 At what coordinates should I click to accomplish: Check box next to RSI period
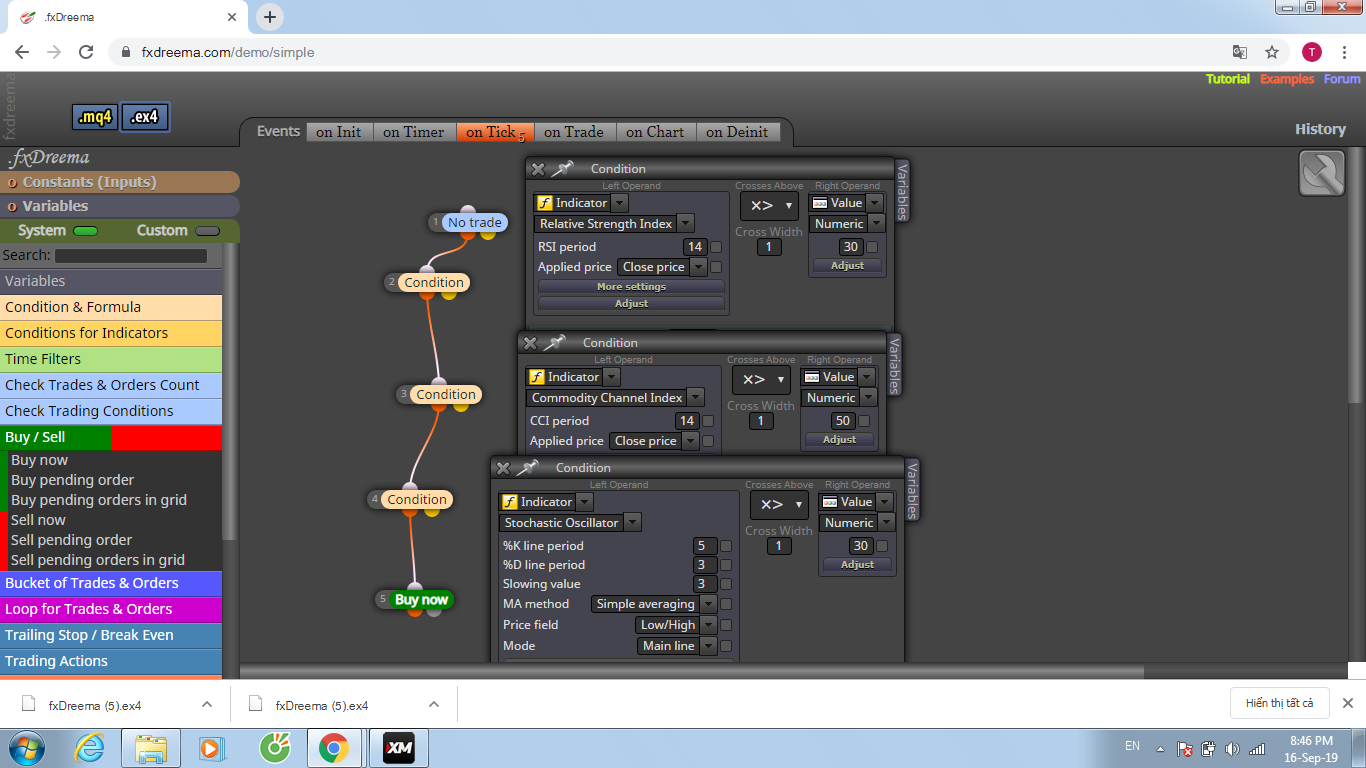click(716, 247)
